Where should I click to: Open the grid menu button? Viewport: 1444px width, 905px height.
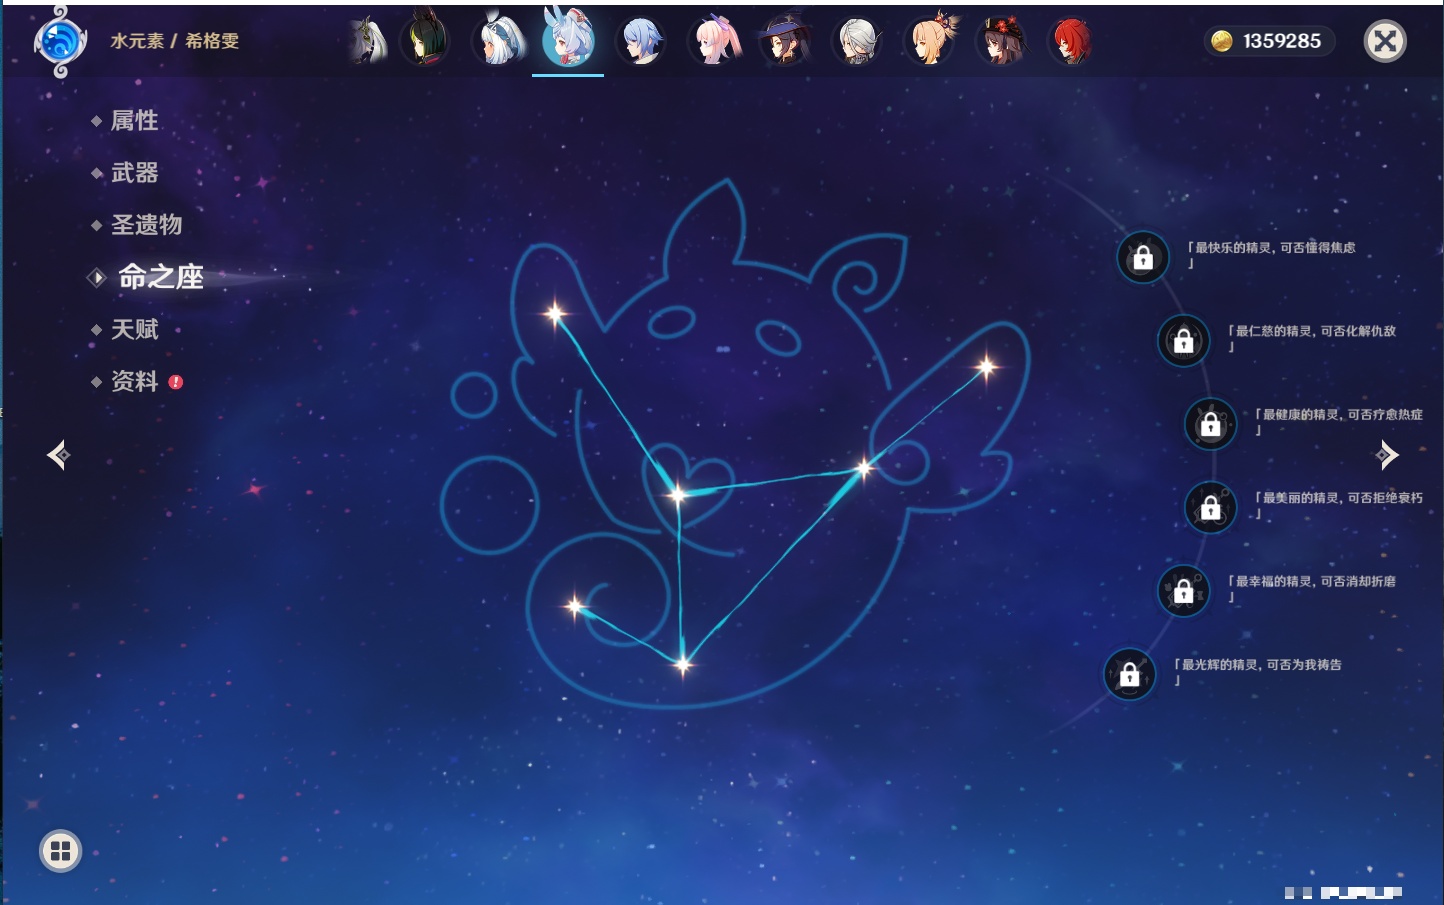click(x=60, y=851)
